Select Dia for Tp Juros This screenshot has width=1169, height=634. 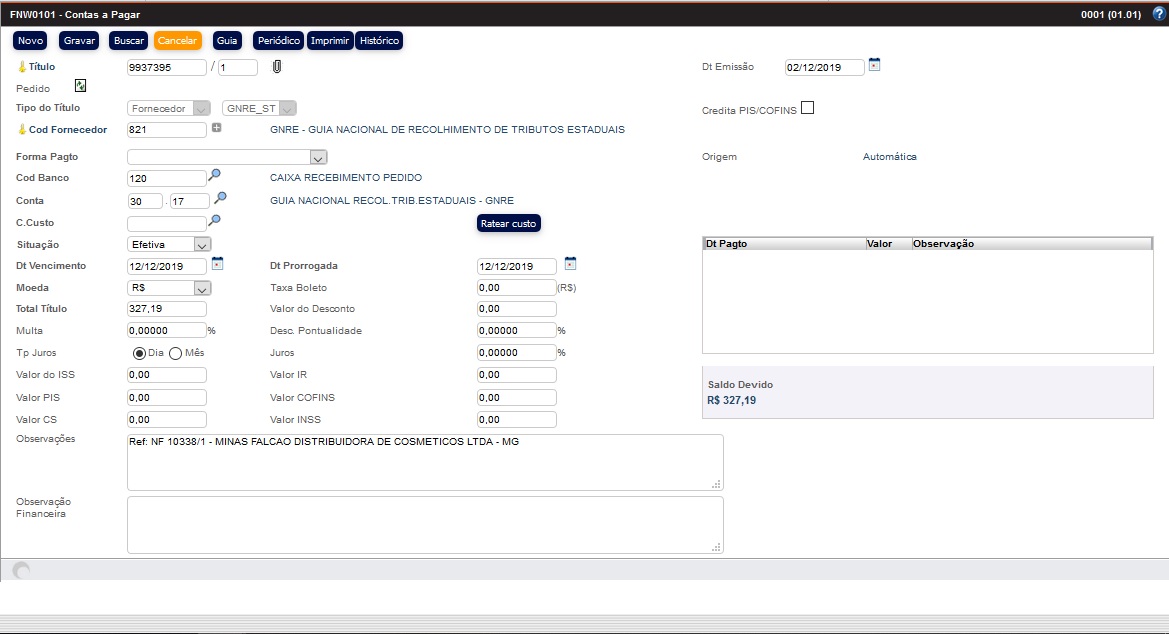click(x=140, y=353)
